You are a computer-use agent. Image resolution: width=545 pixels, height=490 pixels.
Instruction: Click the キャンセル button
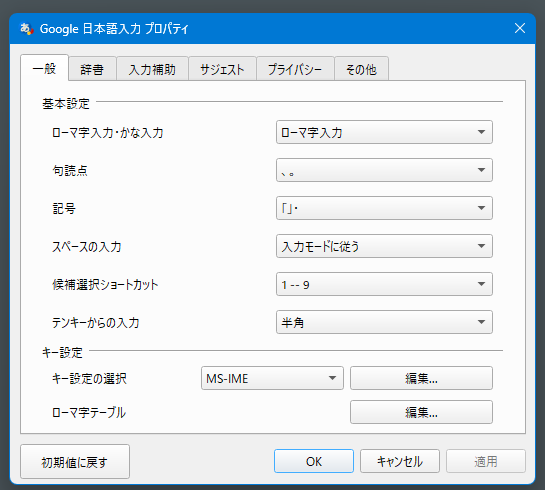coord(400,461)
